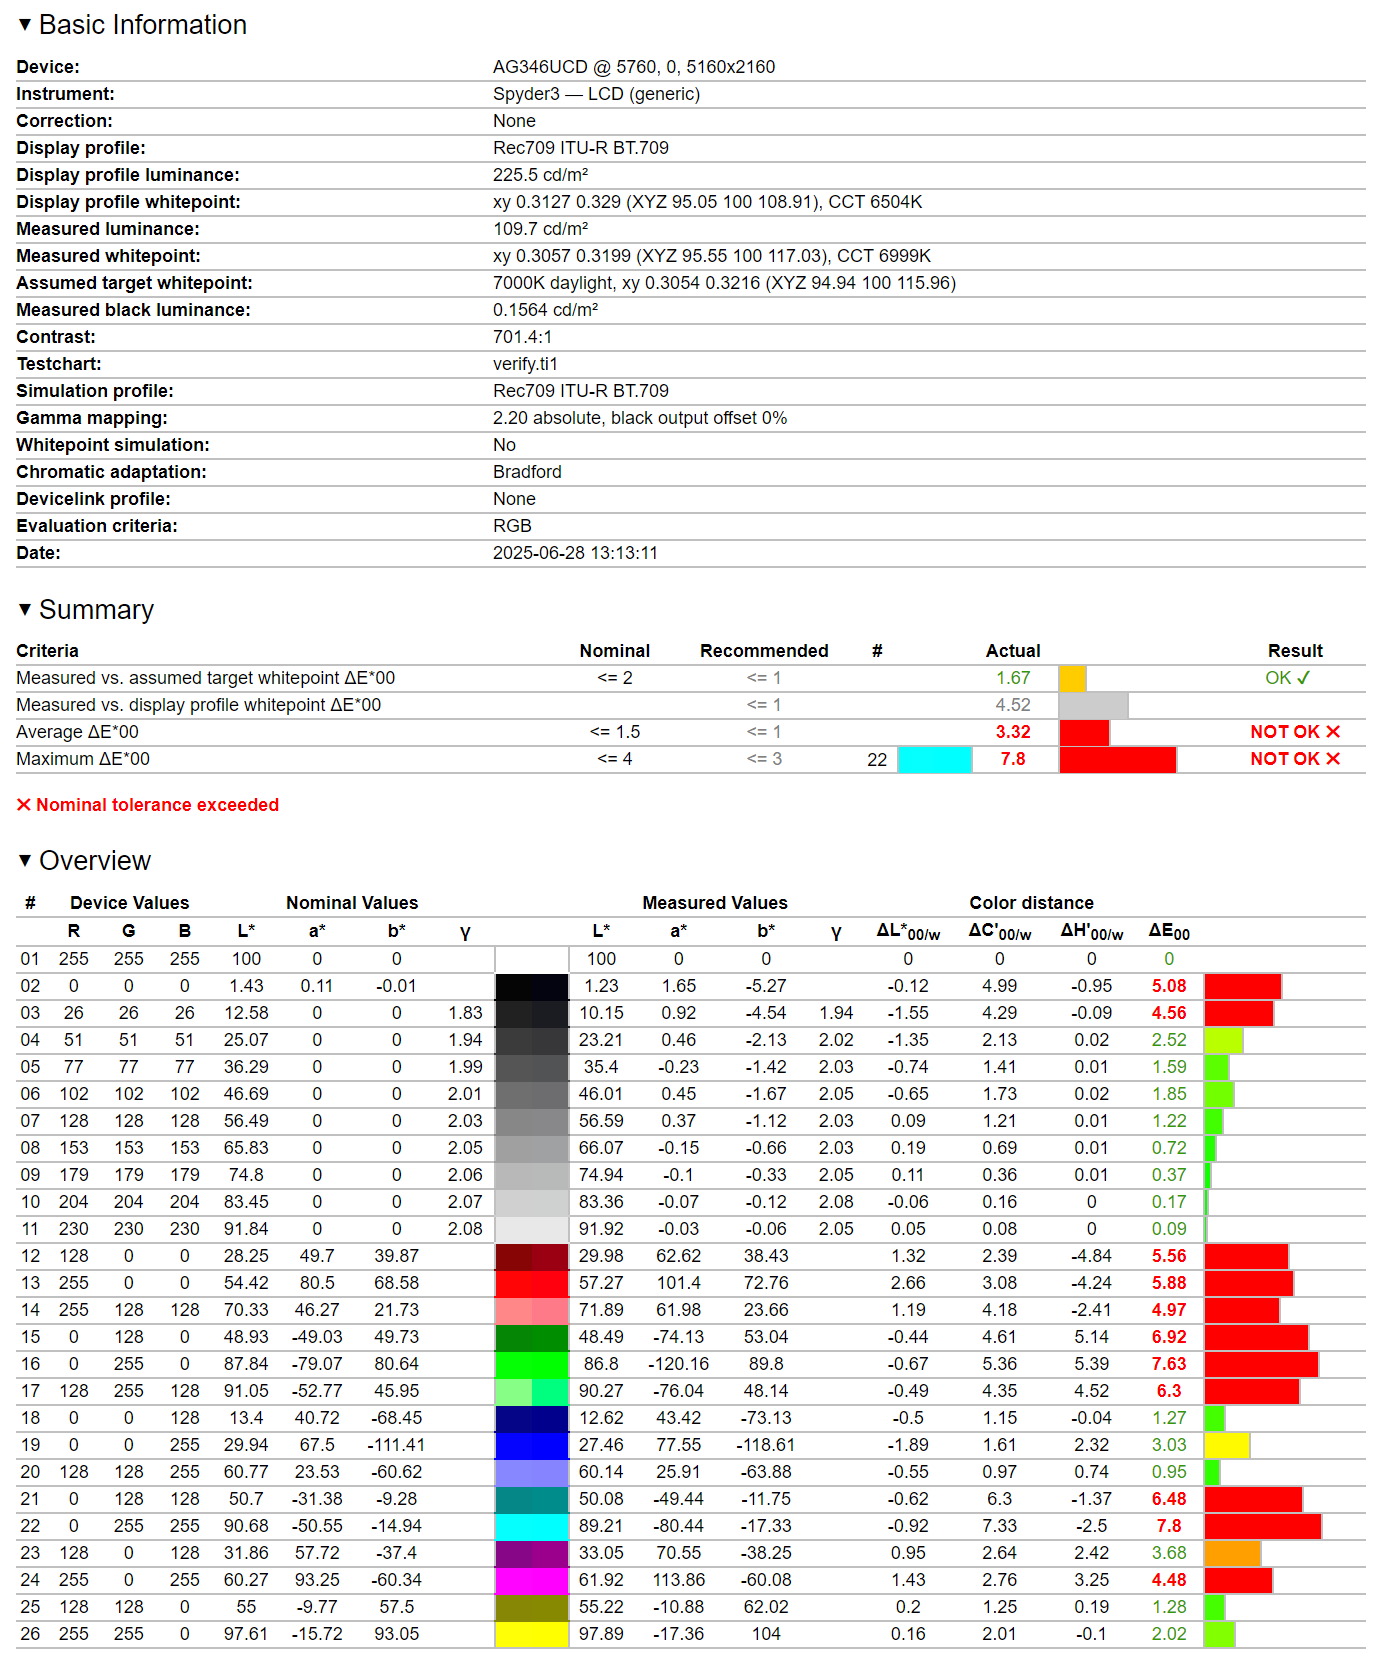Image resolution: width=1384 pixels, height=1665 pixels.
Task: Click the 7.8 ΔE00 value in row 22
Action: click(x=1168, y=1526)
